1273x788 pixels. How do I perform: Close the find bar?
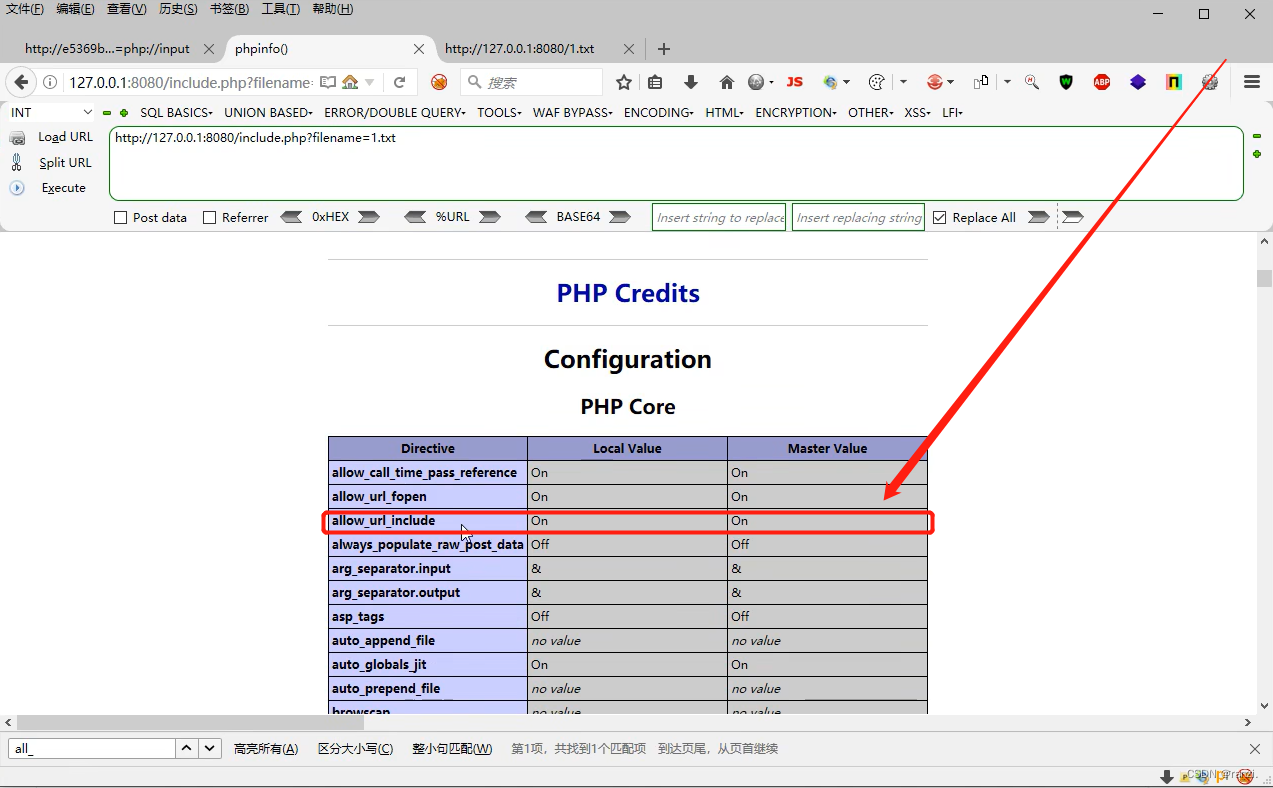click(1255, 748)
